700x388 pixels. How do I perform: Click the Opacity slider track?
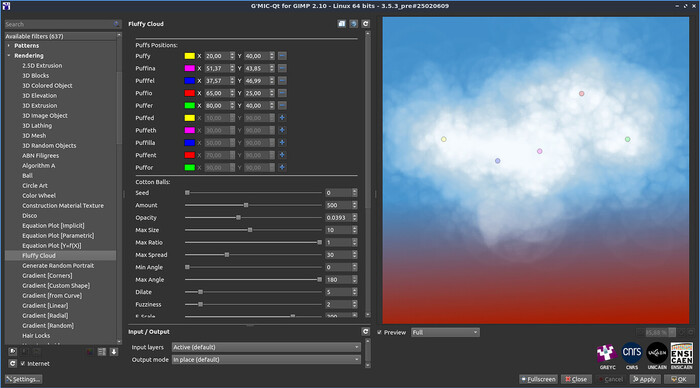point(253,217)
